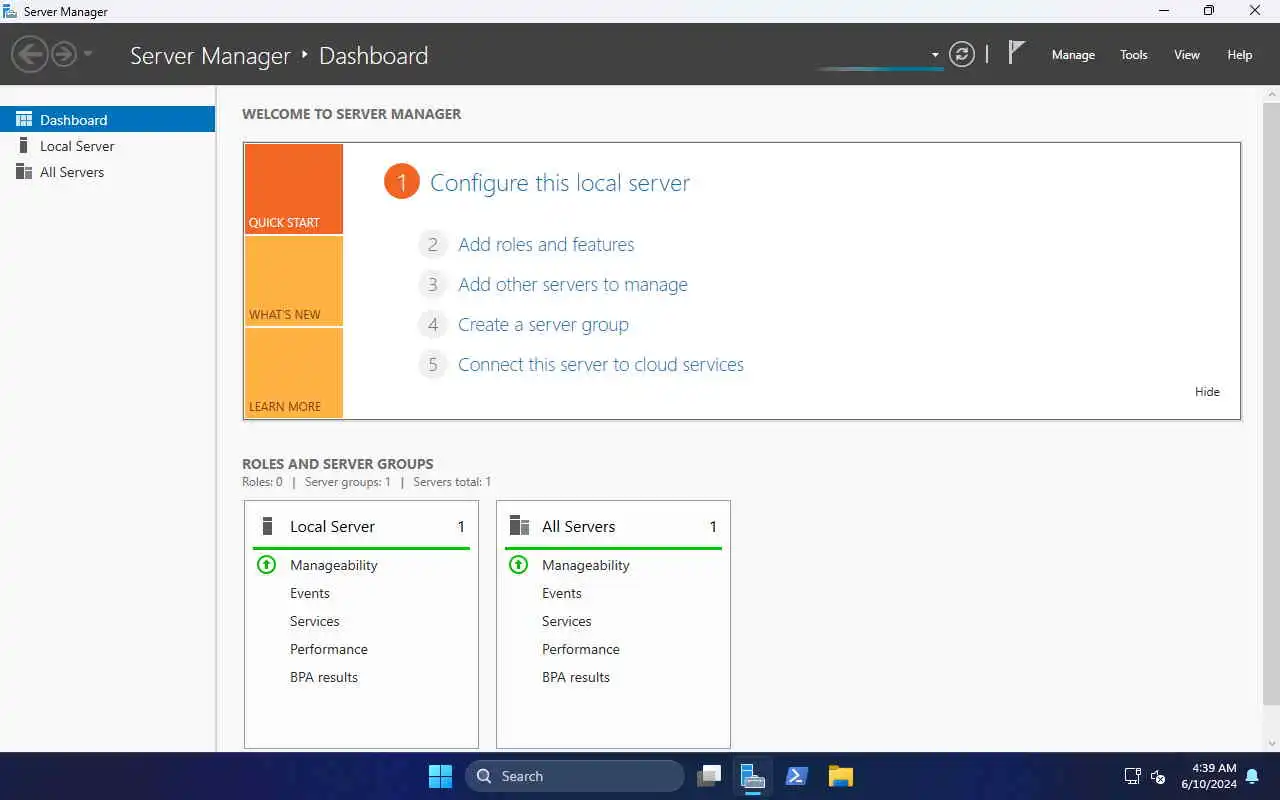Open Performance under Local Server tile
1280x800 pixels.
[329, 649]
